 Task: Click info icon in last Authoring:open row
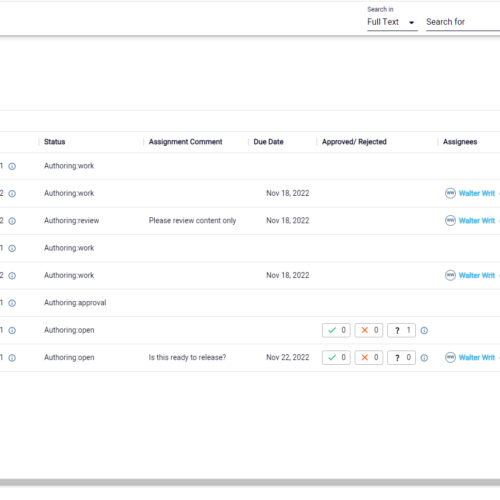coord(12,358)
